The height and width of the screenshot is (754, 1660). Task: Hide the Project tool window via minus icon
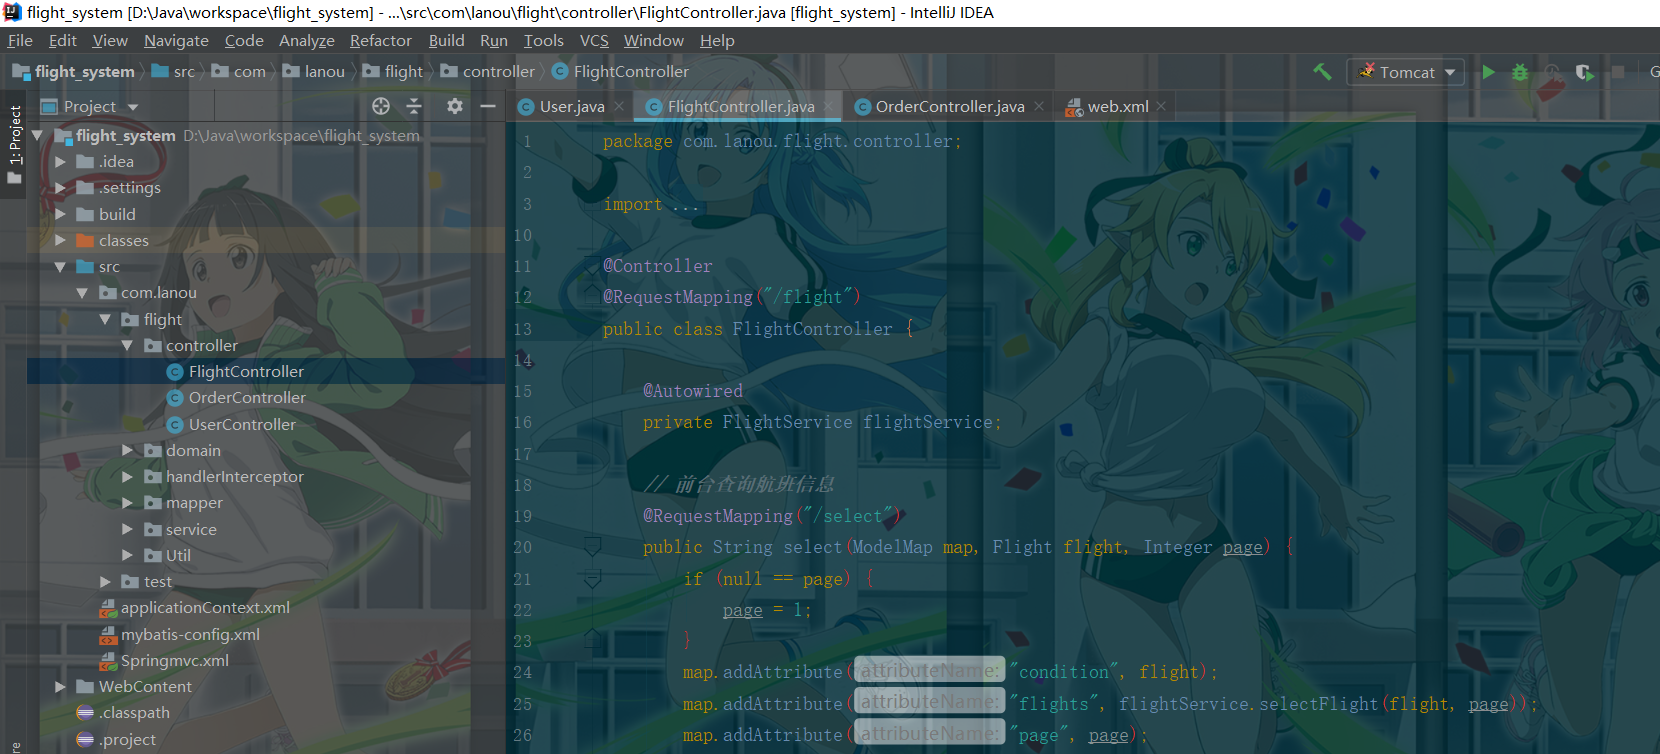(488, 106)
